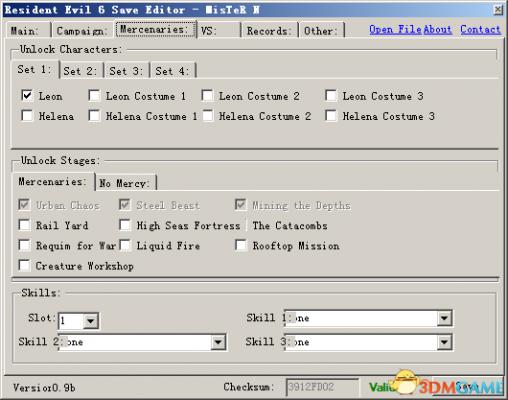
Task: Expand the Slot dropdown arrow
Action: click(90, 321)
